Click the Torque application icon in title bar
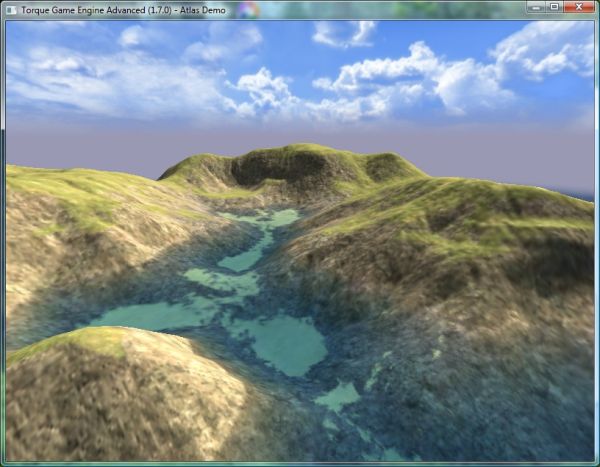The width and height of the screenshot is (600, 467). [x=11, y=10]
